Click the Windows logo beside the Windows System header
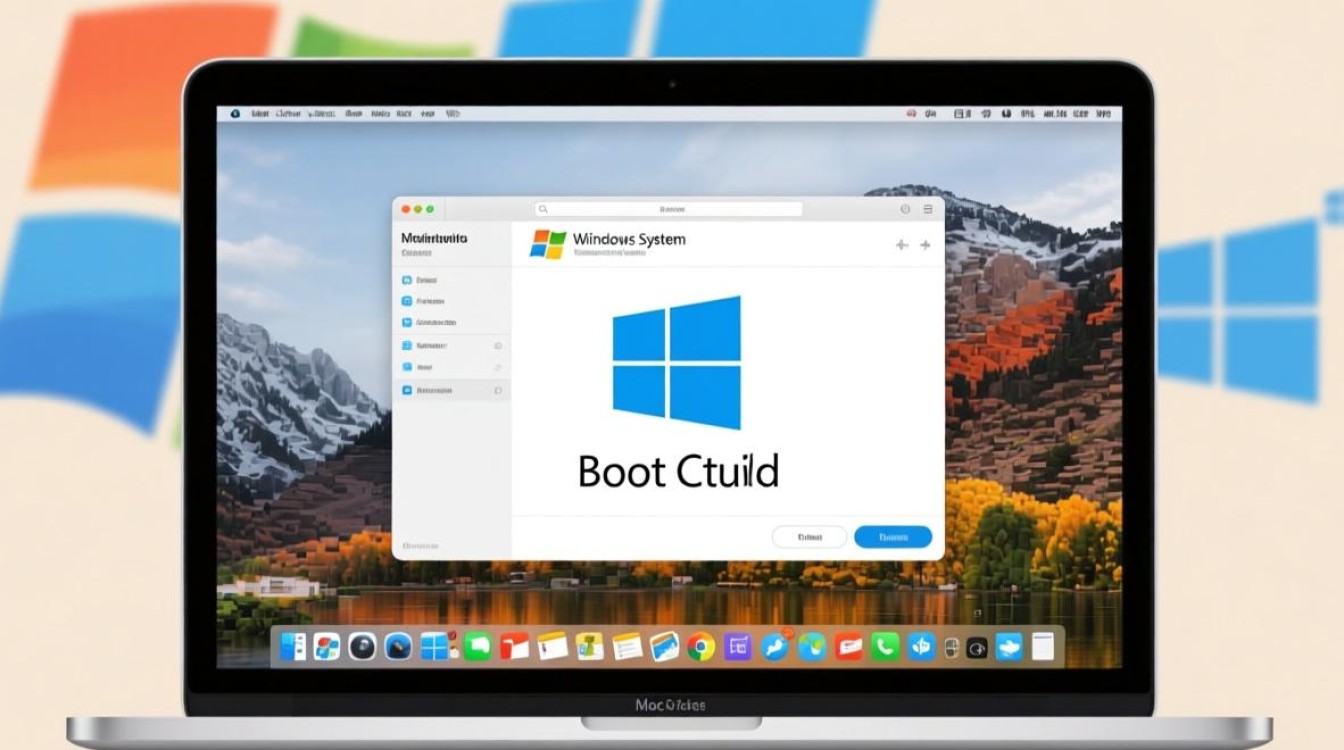This screenshot has width=1344, height=750. [x=548, y=243]
